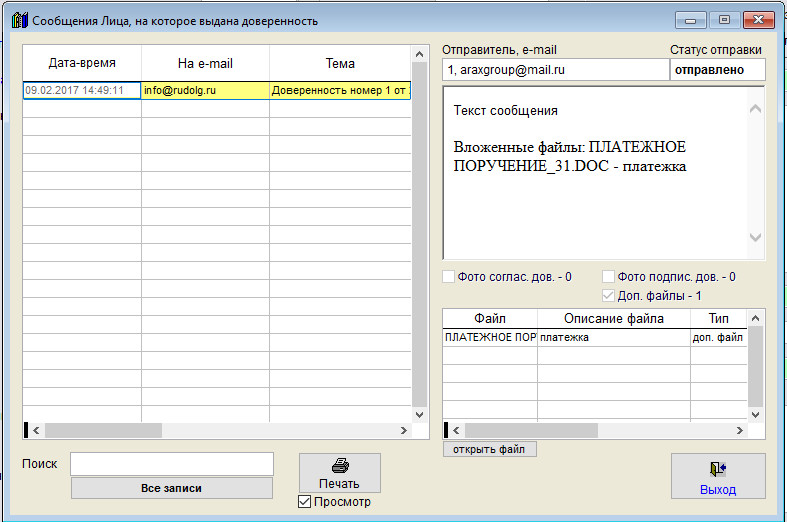Toggle the Просмотр checkbox
The width and height of the screenshot is (787, 522).
coord(304,501)
